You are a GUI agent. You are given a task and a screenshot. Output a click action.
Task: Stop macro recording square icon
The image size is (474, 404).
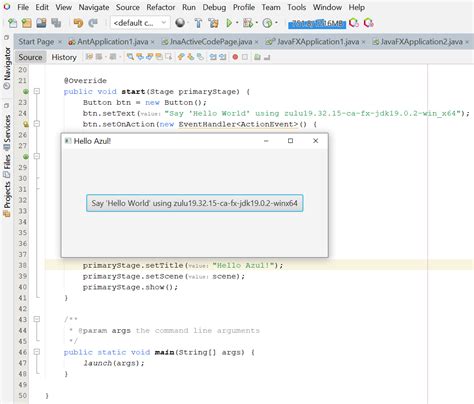tap(245, 57)
